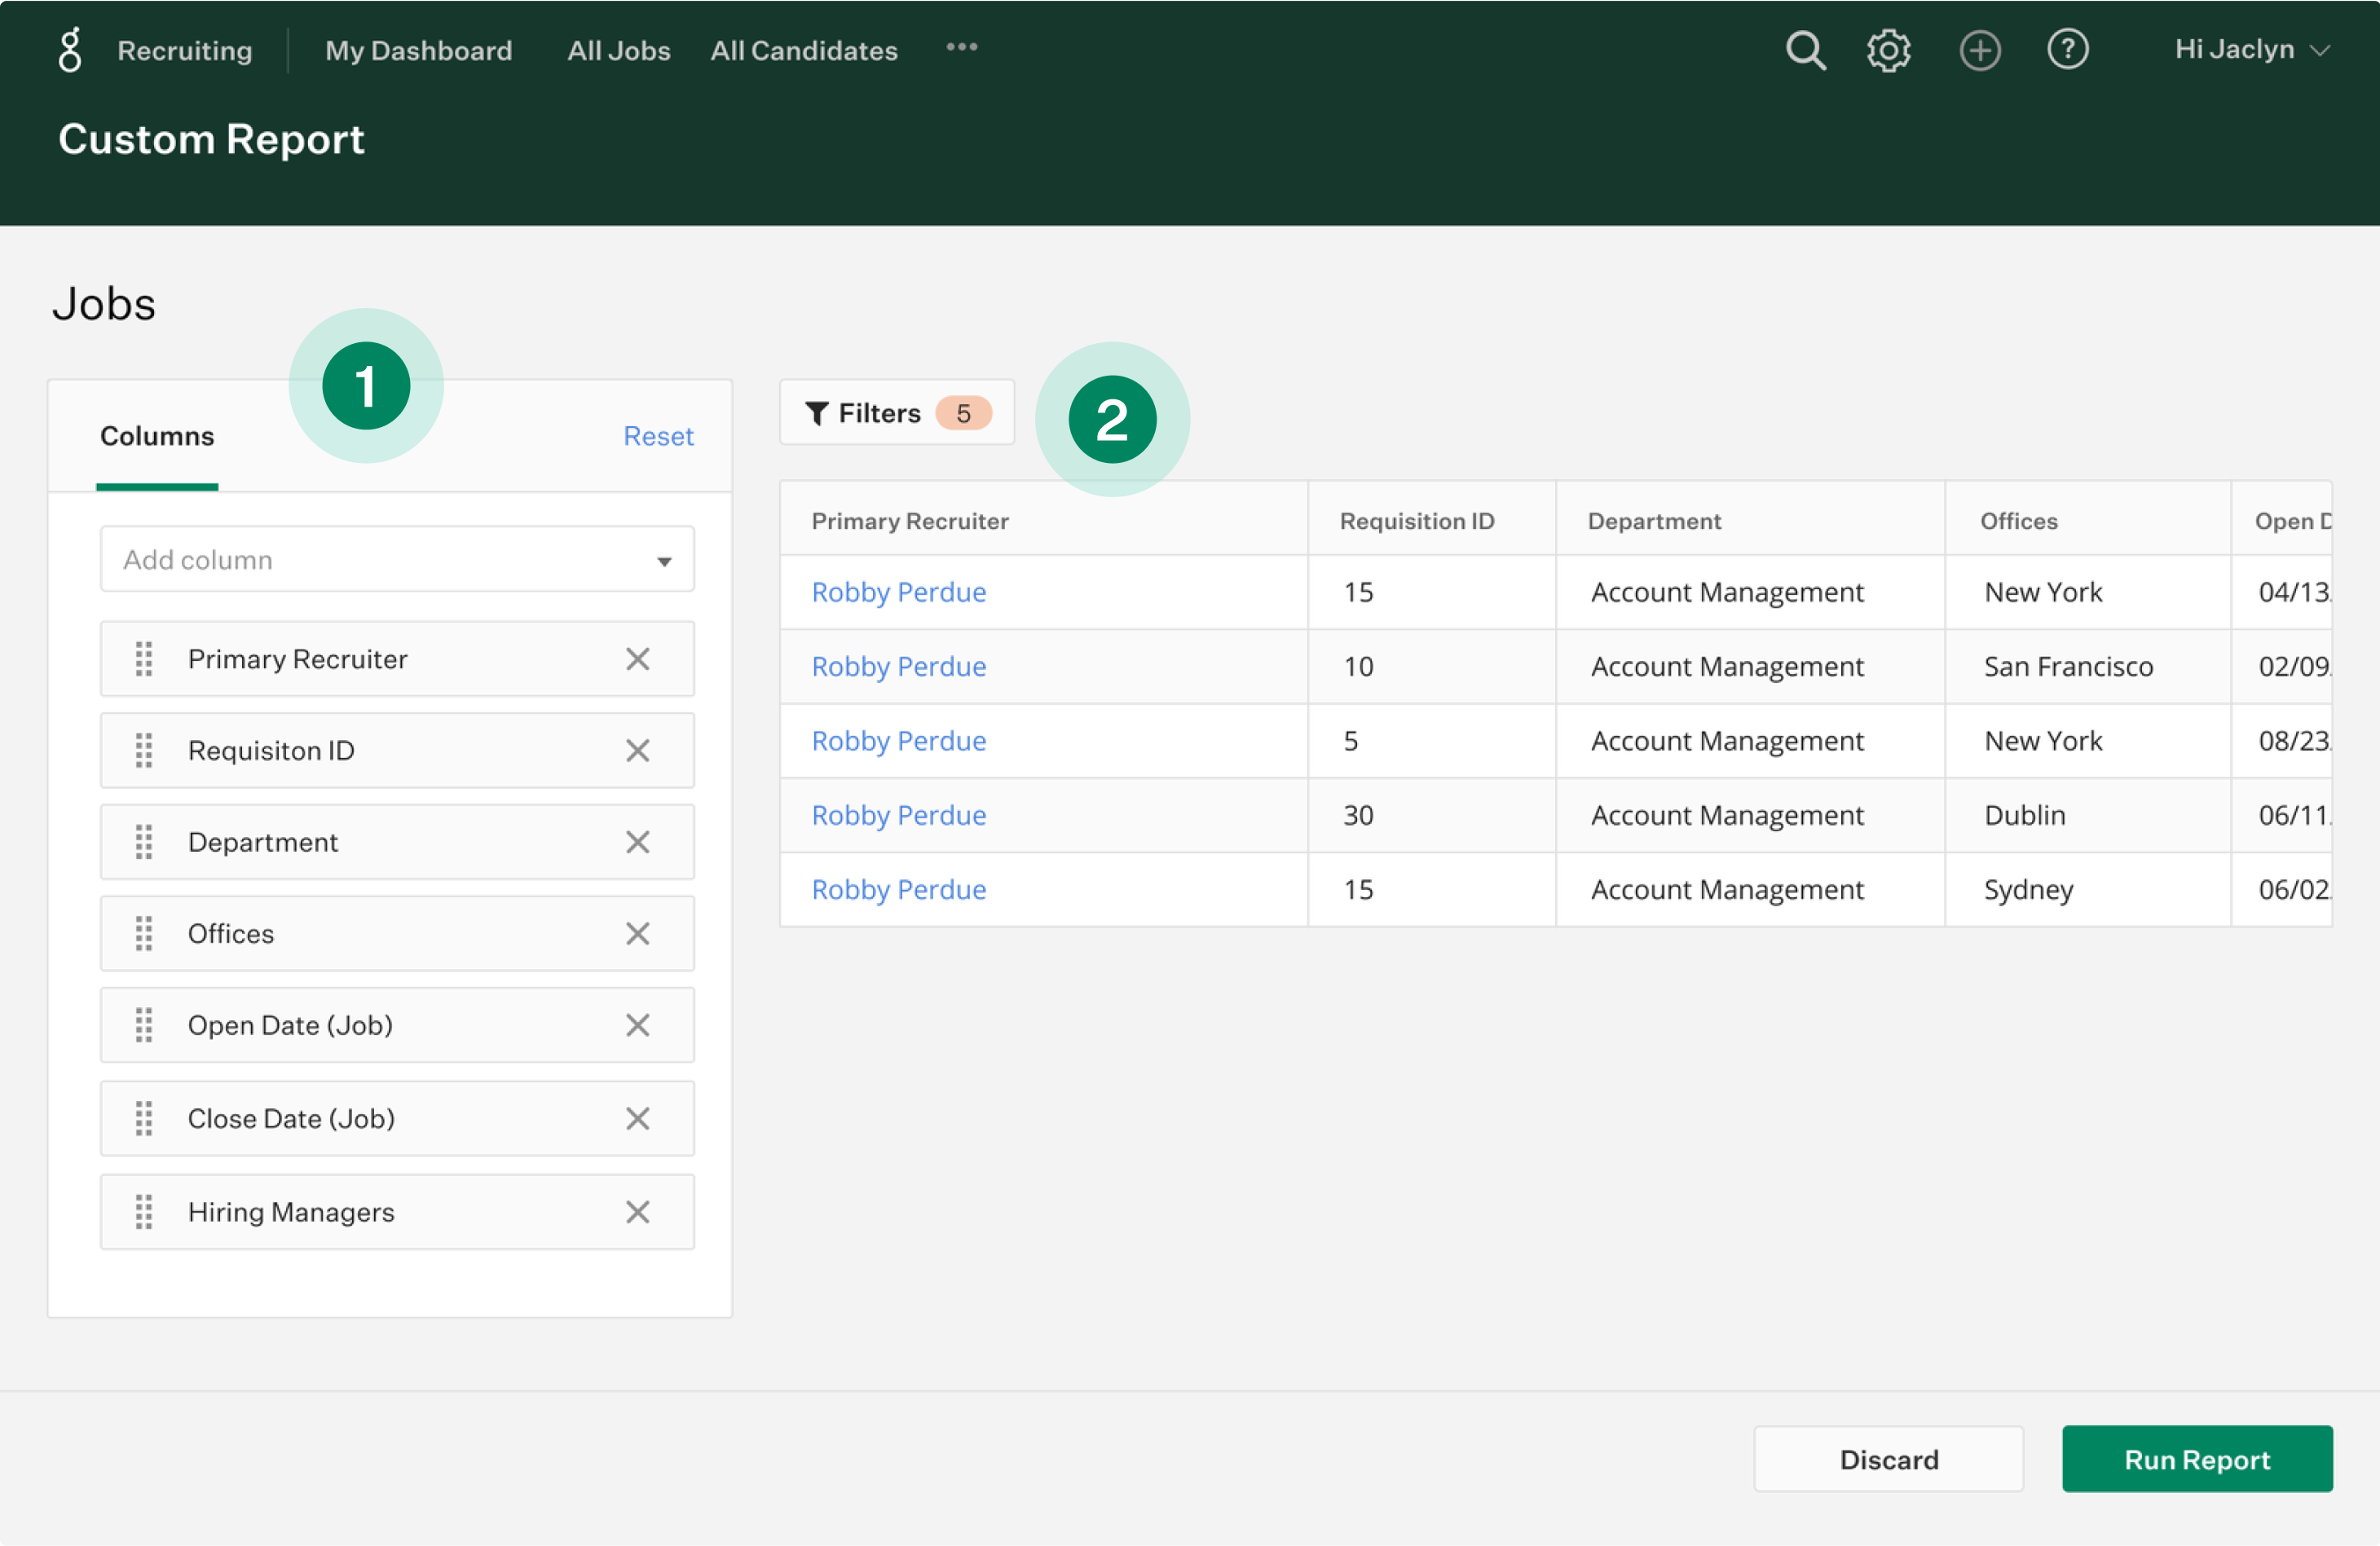Click the Run Report button

[x=2197, y=1459]
